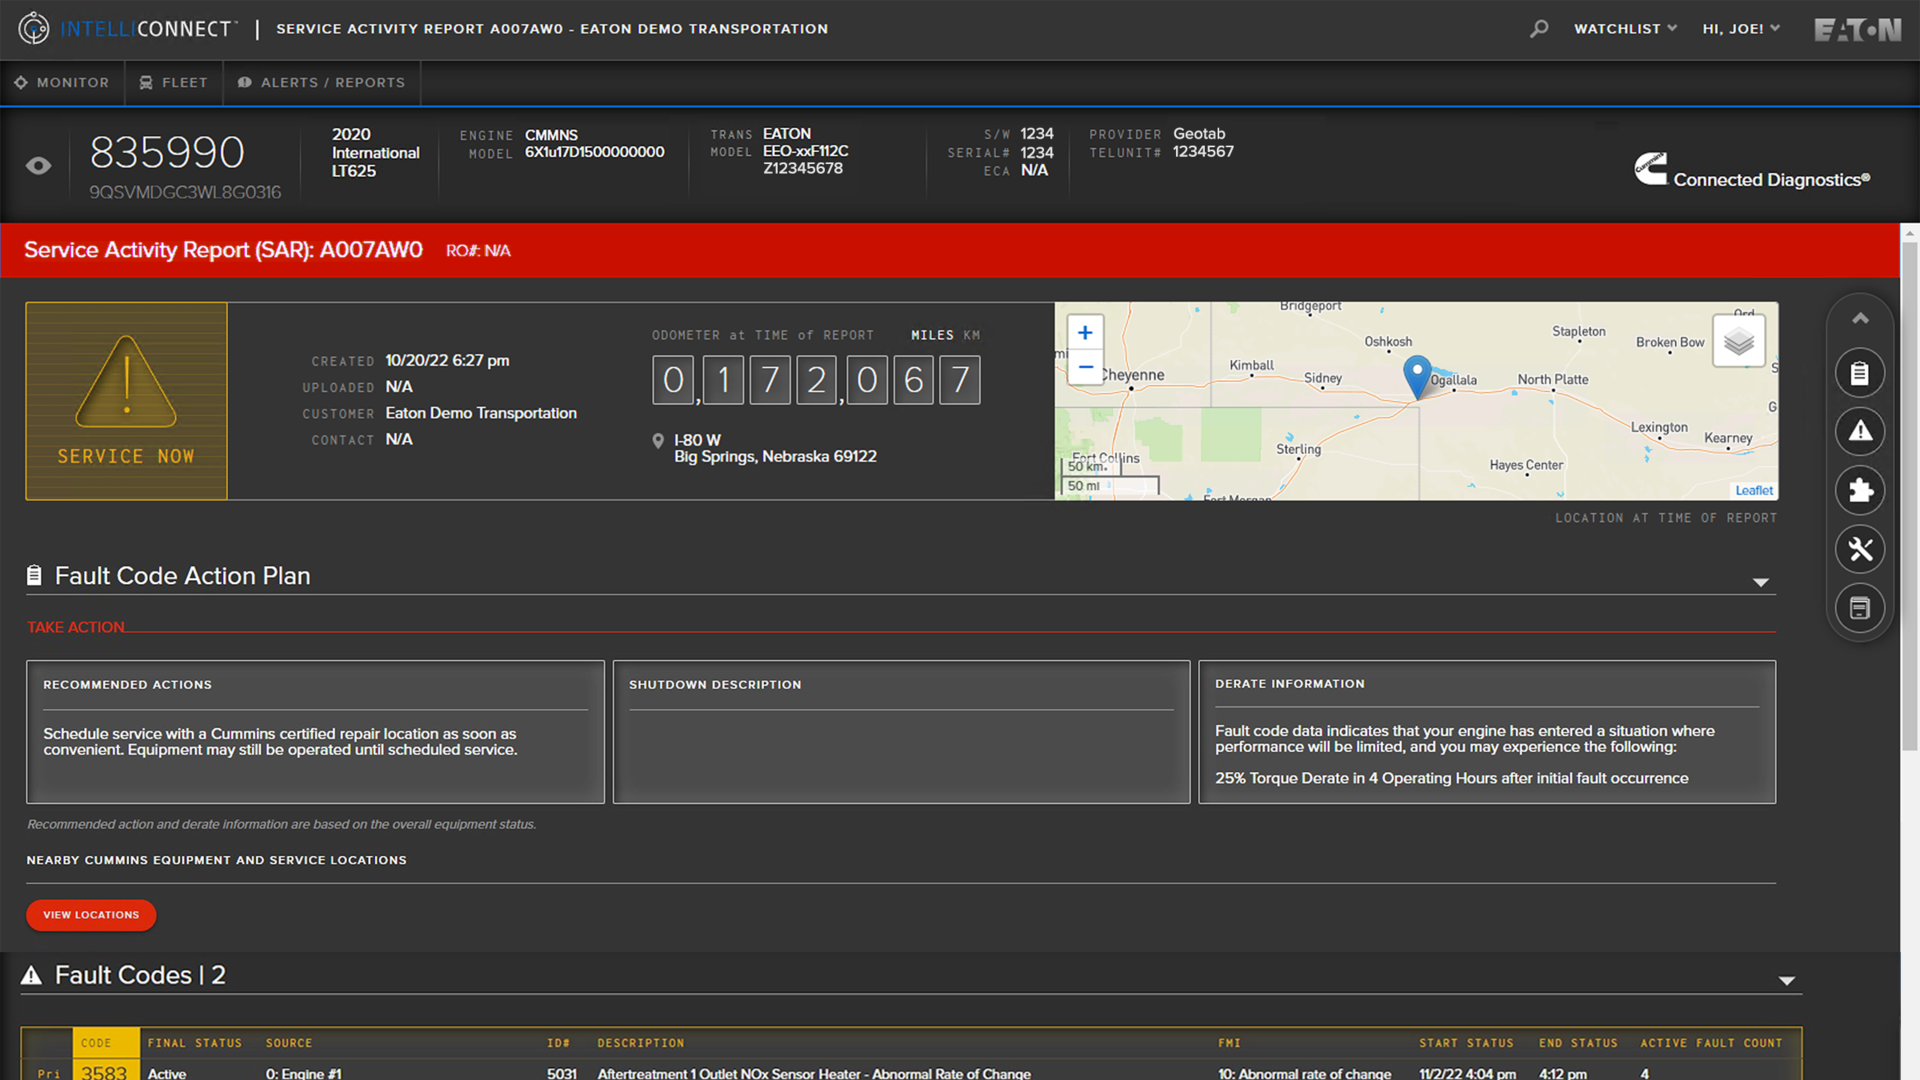The height and width of the screenshot is (1080, 1920).
Task: Toggle the eye visibility icon beside 835990
Action: tap(38, 165)
